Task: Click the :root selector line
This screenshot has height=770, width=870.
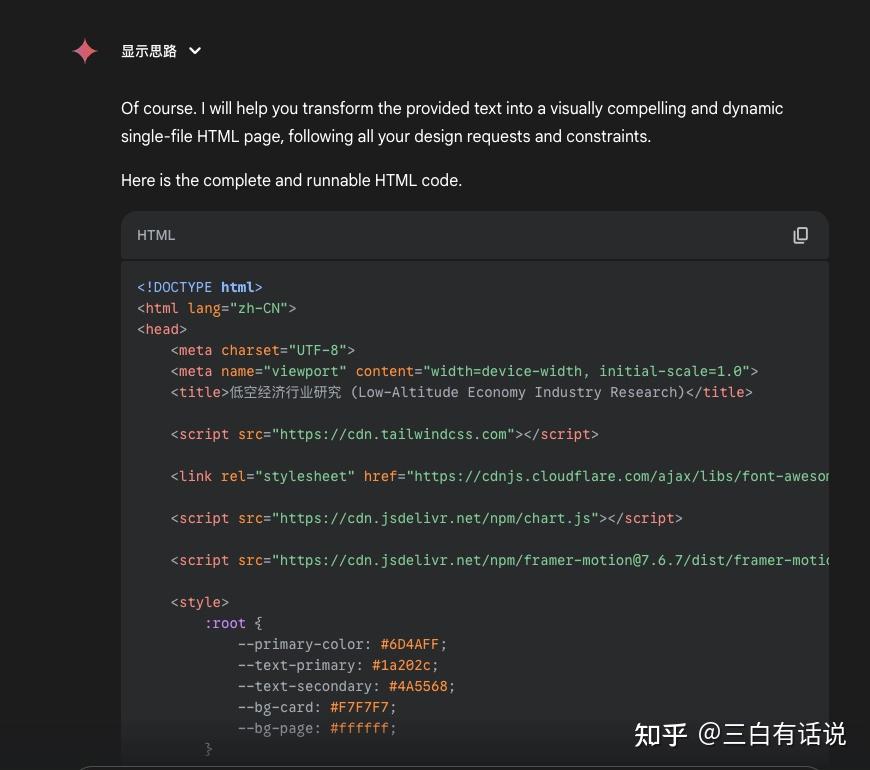Action: 234,624
